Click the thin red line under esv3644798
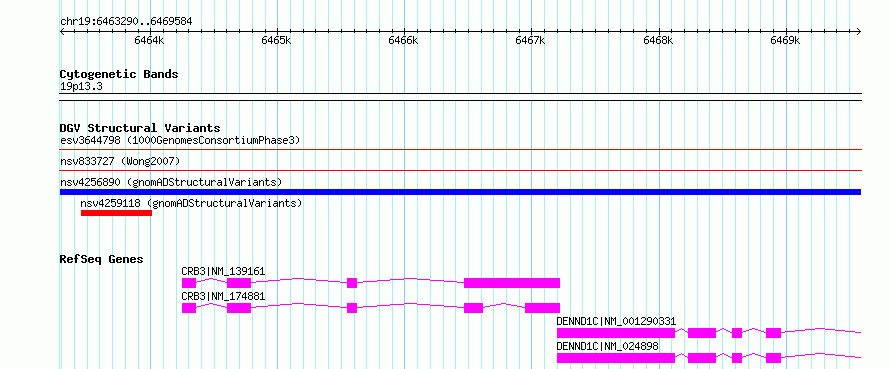The width and height of the screenshot is (890, 369). point(460,150)
